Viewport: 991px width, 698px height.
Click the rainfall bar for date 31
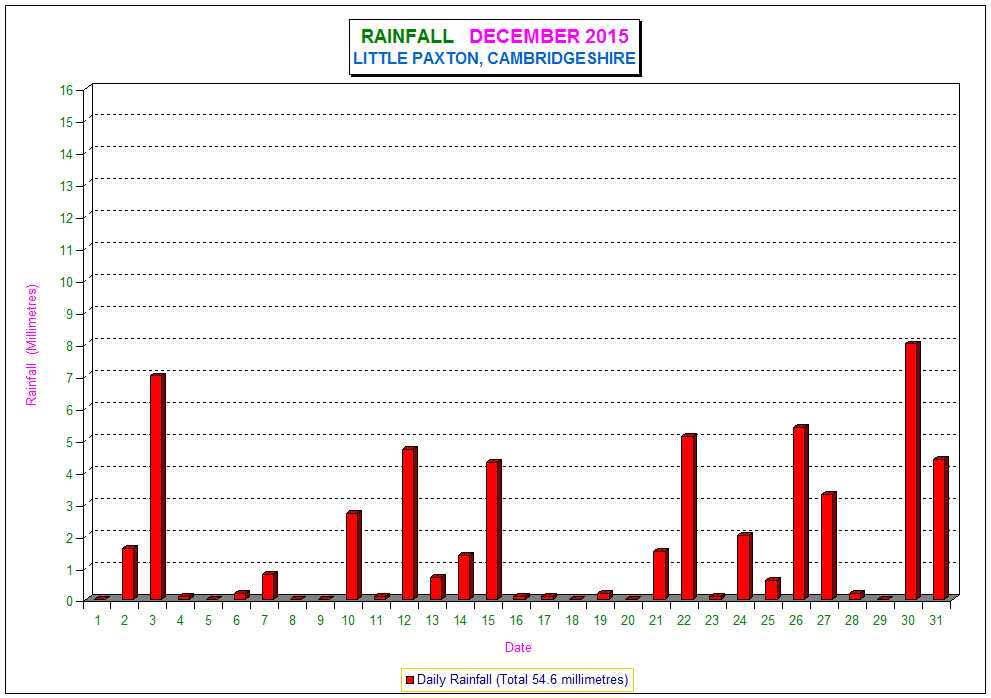940,529
